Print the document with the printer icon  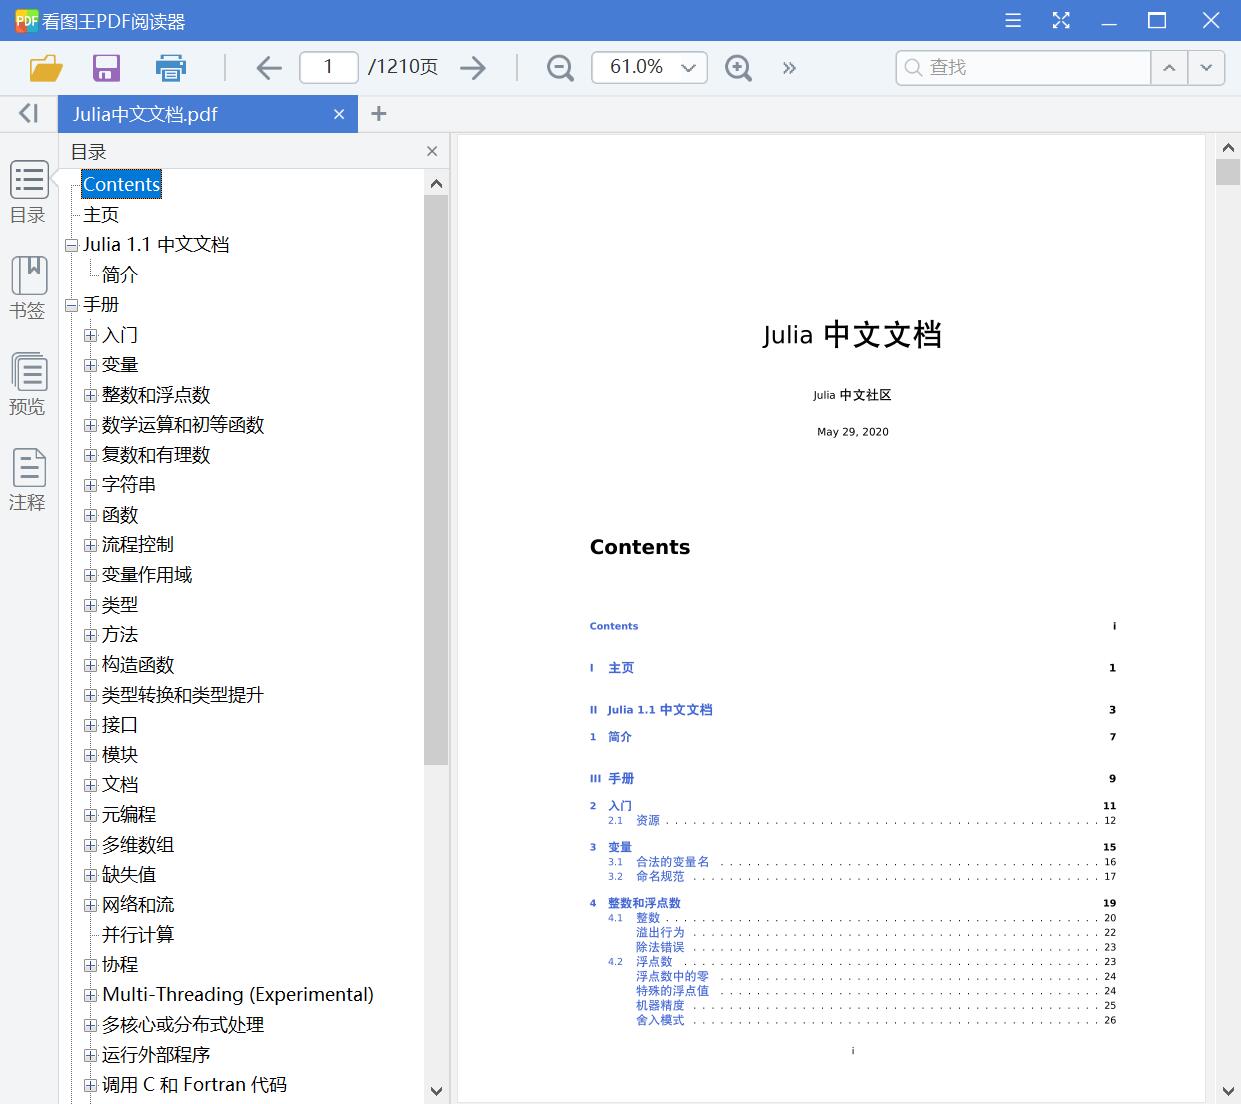pyautogui.click(x=171, y=68)
